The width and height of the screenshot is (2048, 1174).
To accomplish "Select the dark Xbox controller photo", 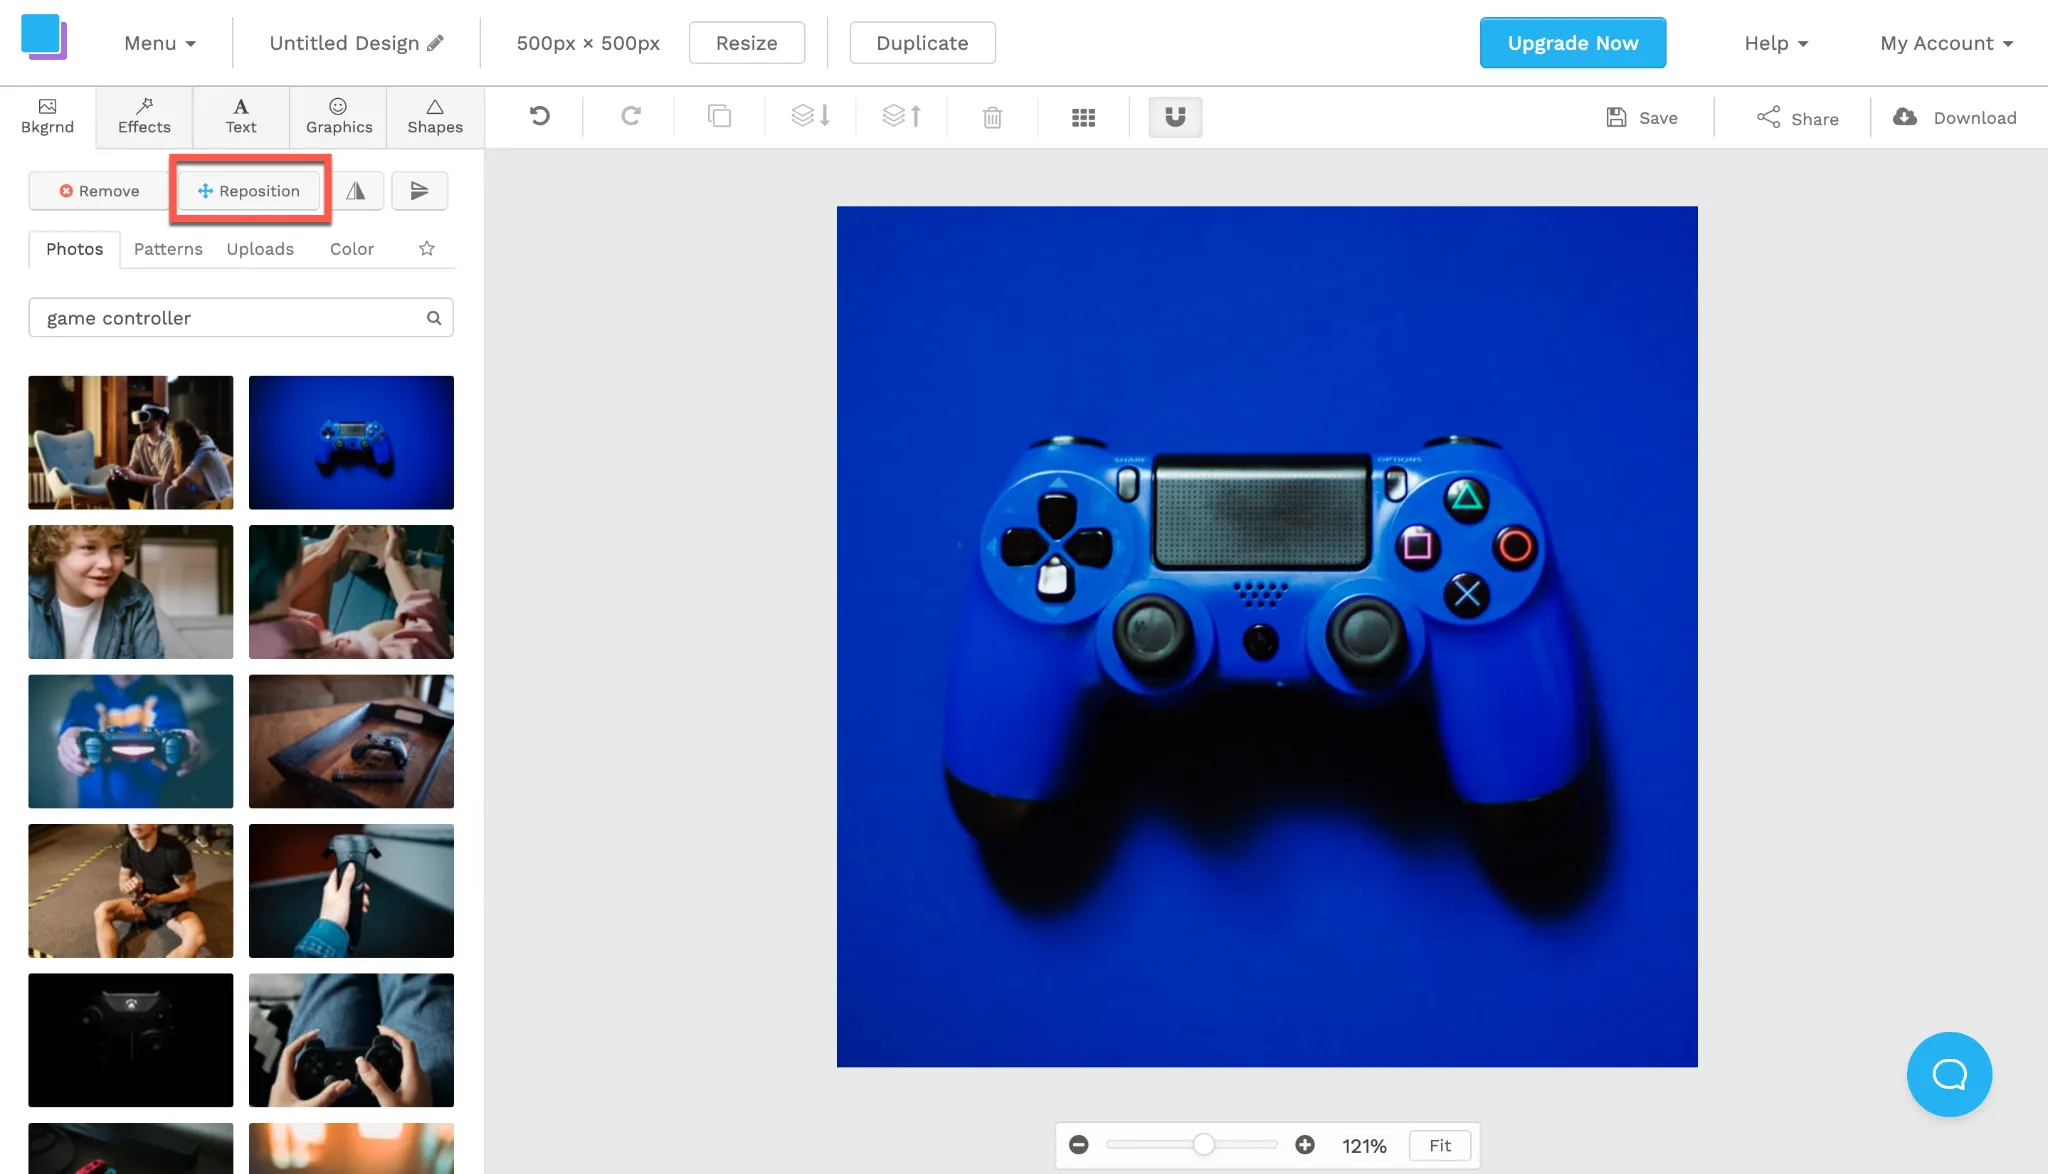I will [131, 1040].
